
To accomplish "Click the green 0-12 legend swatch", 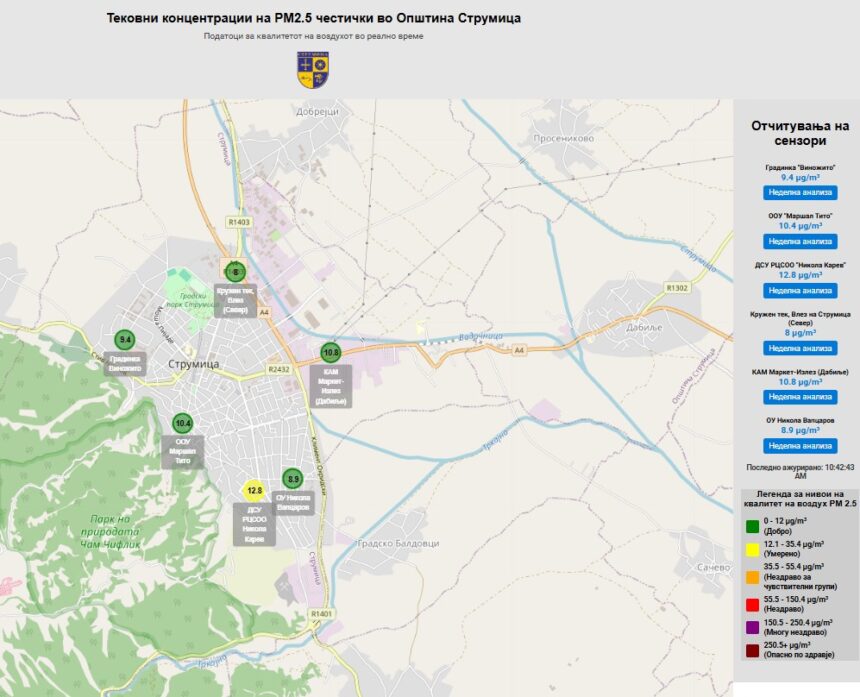I will click(752, 526).
